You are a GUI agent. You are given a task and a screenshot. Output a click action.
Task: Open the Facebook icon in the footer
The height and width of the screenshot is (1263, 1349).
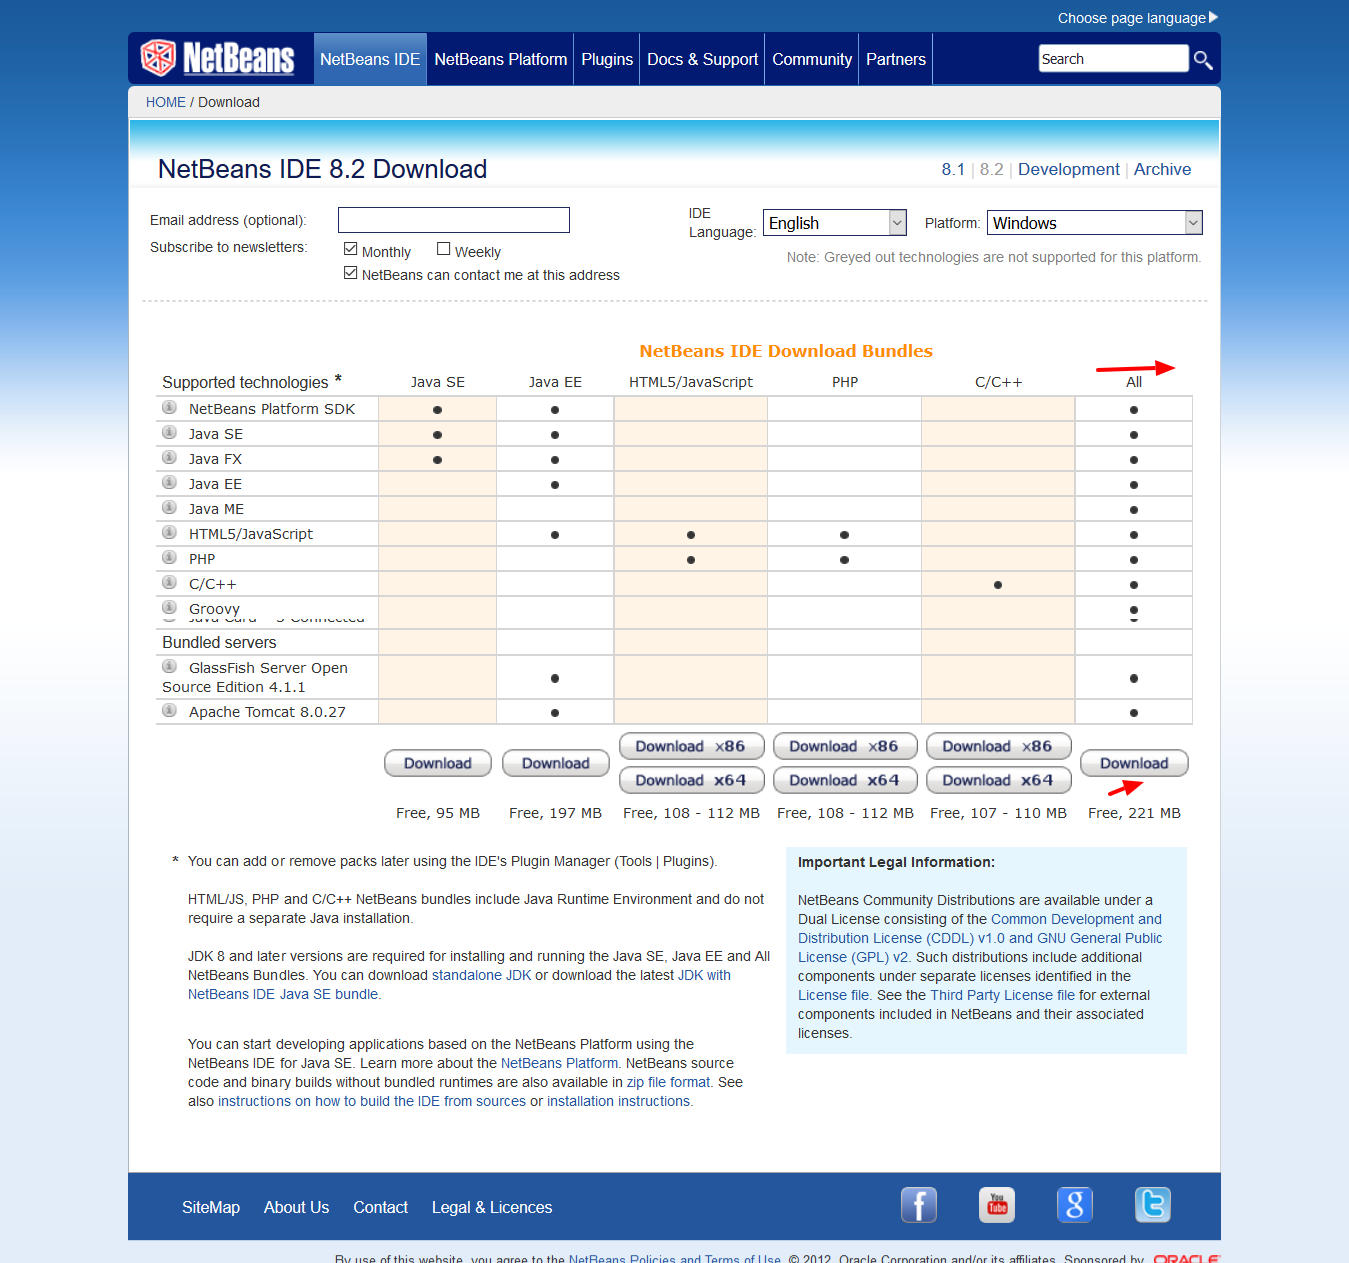[x=919, y=1205]
